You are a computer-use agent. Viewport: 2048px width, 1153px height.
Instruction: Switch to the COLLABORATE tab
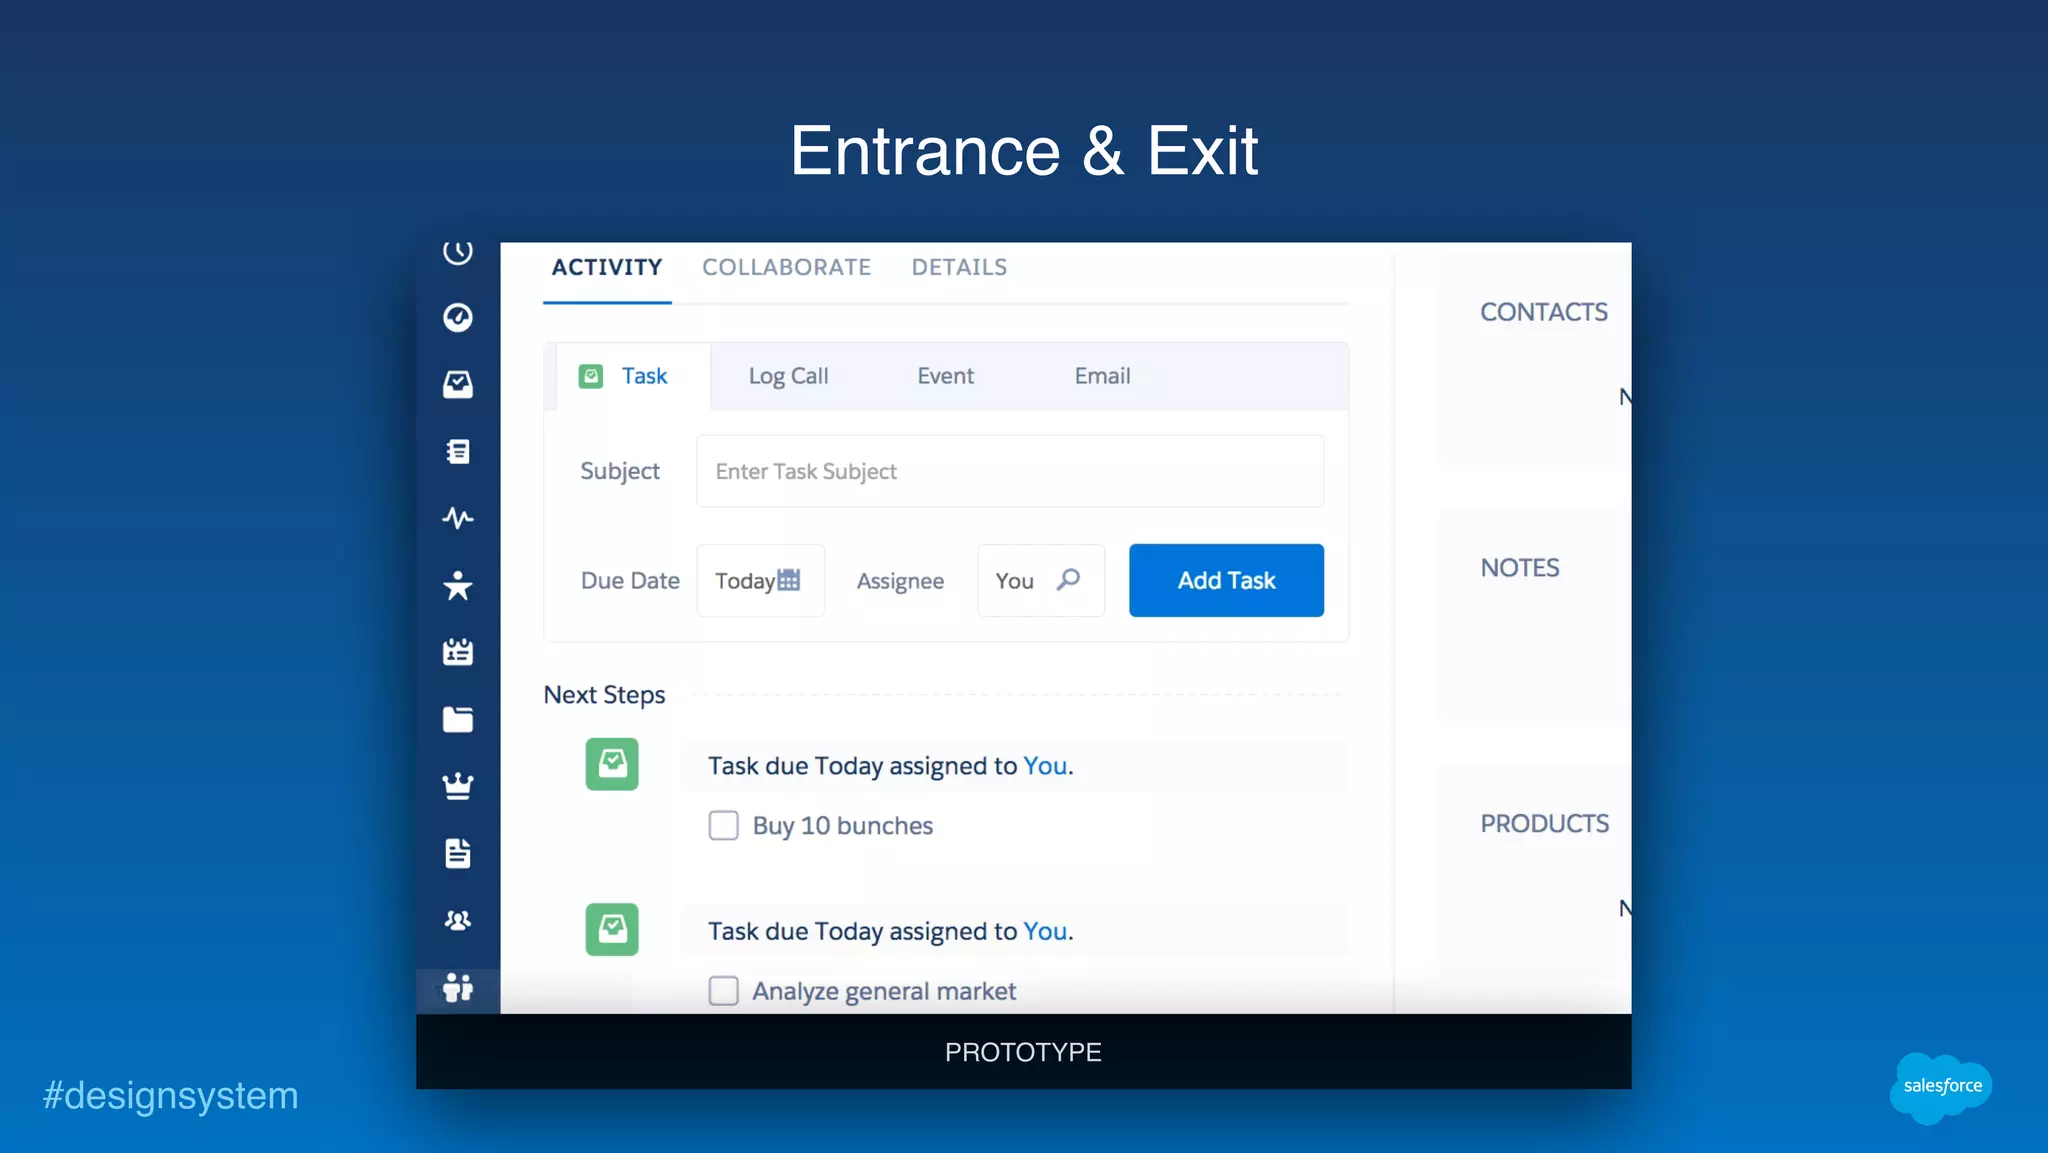pos(787,268)
